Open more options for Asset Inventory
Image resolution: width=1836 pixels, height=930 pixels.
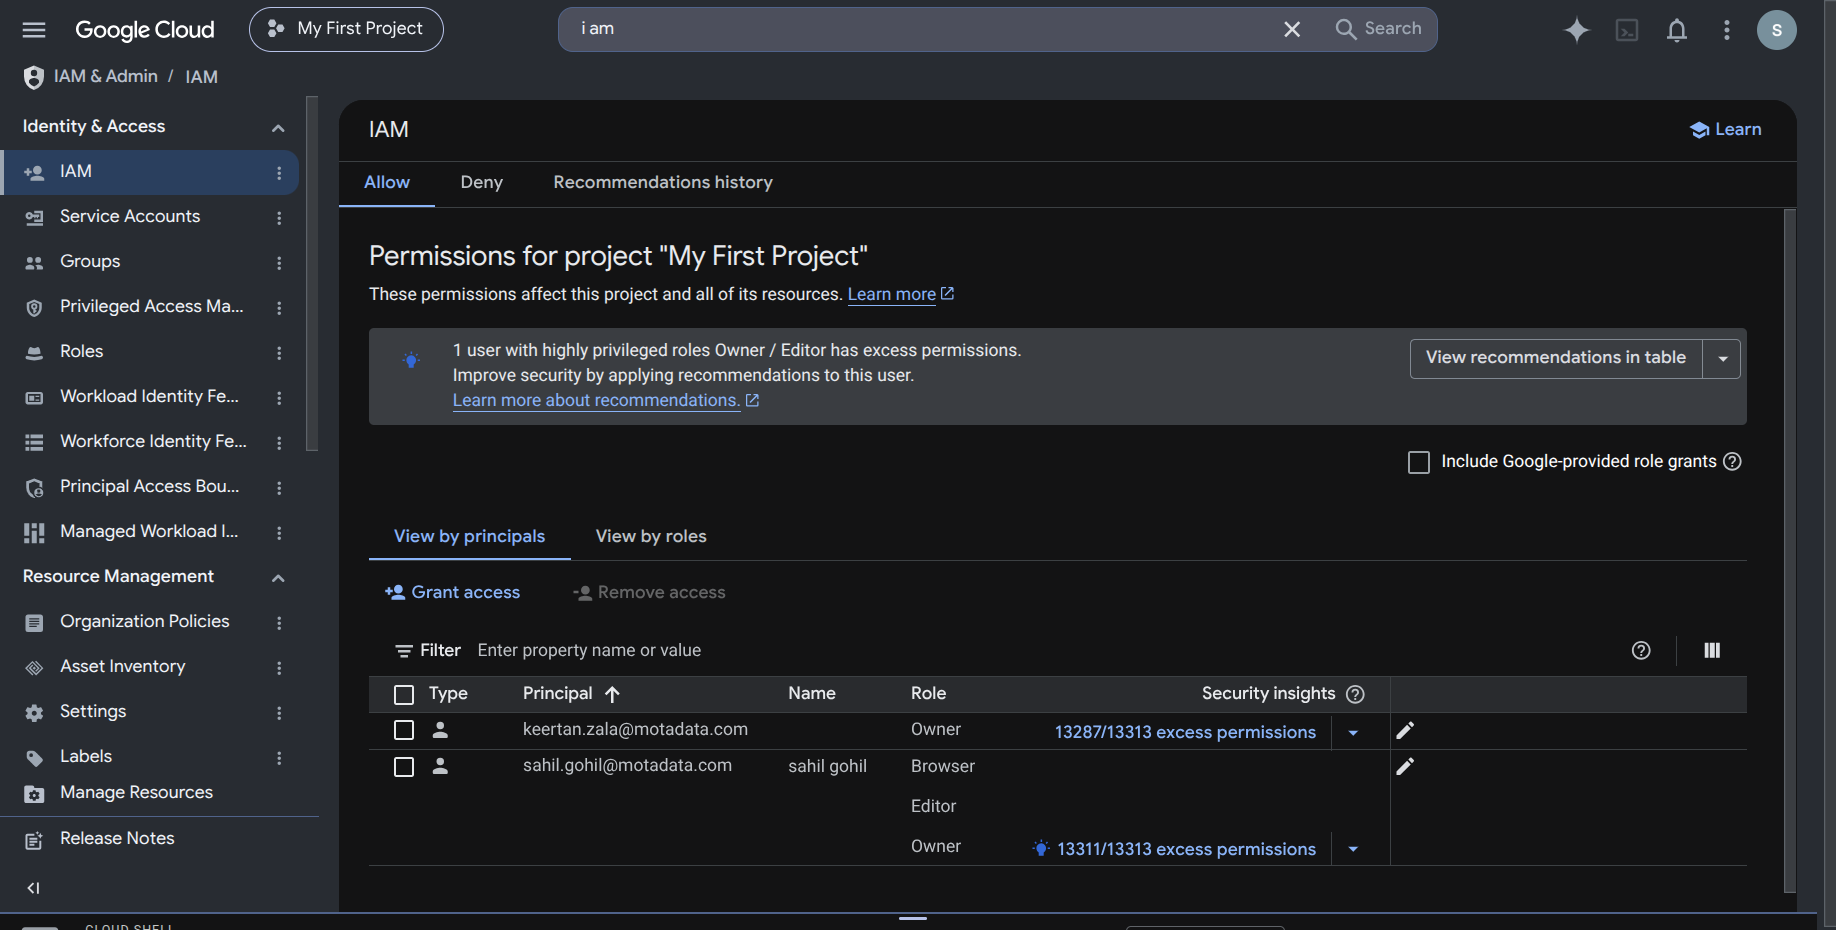point(279,667)
